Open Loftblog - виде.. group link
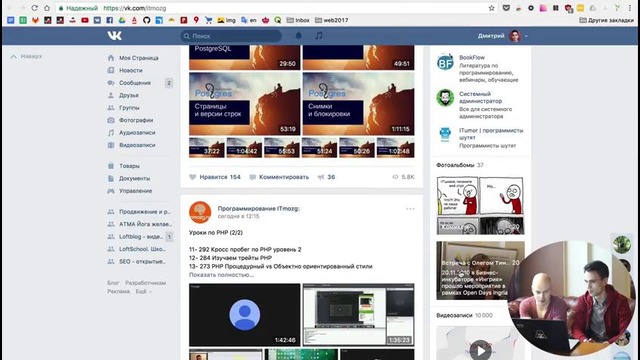Image resolution: width=640 pixels, height=360 pixels. [x=140, y=236]
